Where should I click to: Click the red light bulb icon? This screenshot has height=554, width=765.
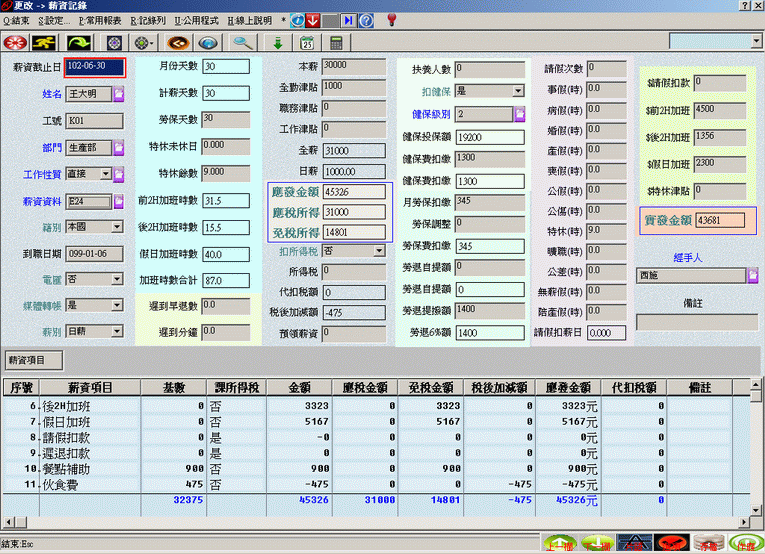point(391,20)
